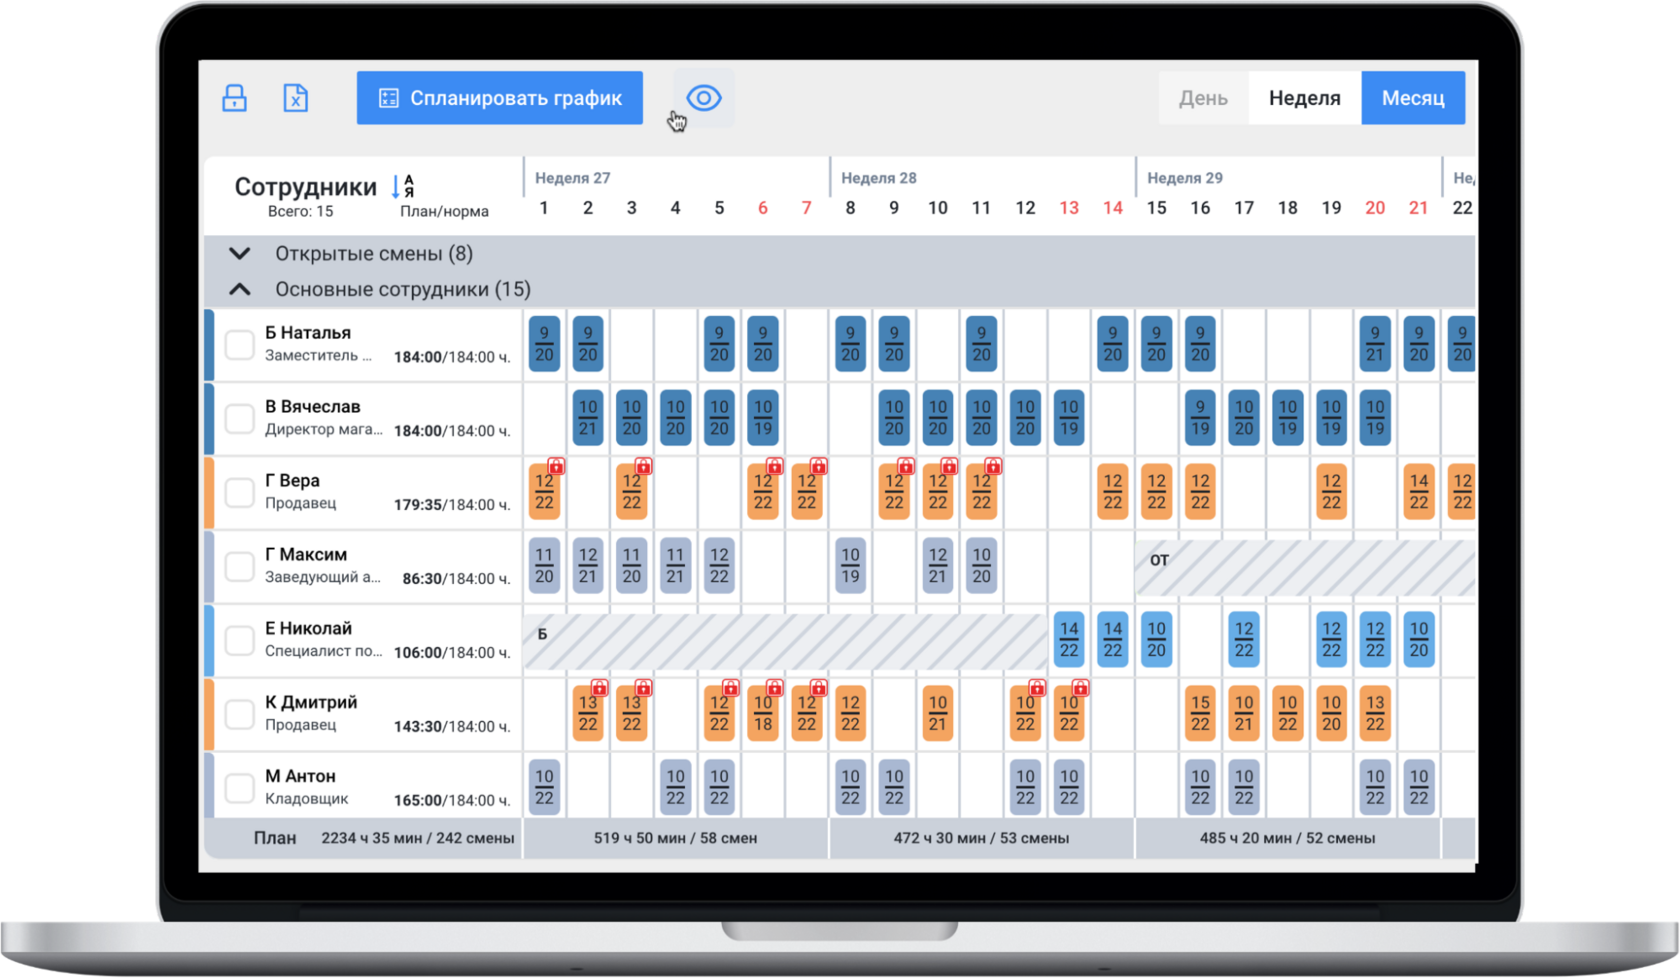Click the lock icon on К Дмитрий's day 6 shift
Viewport: 1680px width, 978px height.
coord(774,688)
